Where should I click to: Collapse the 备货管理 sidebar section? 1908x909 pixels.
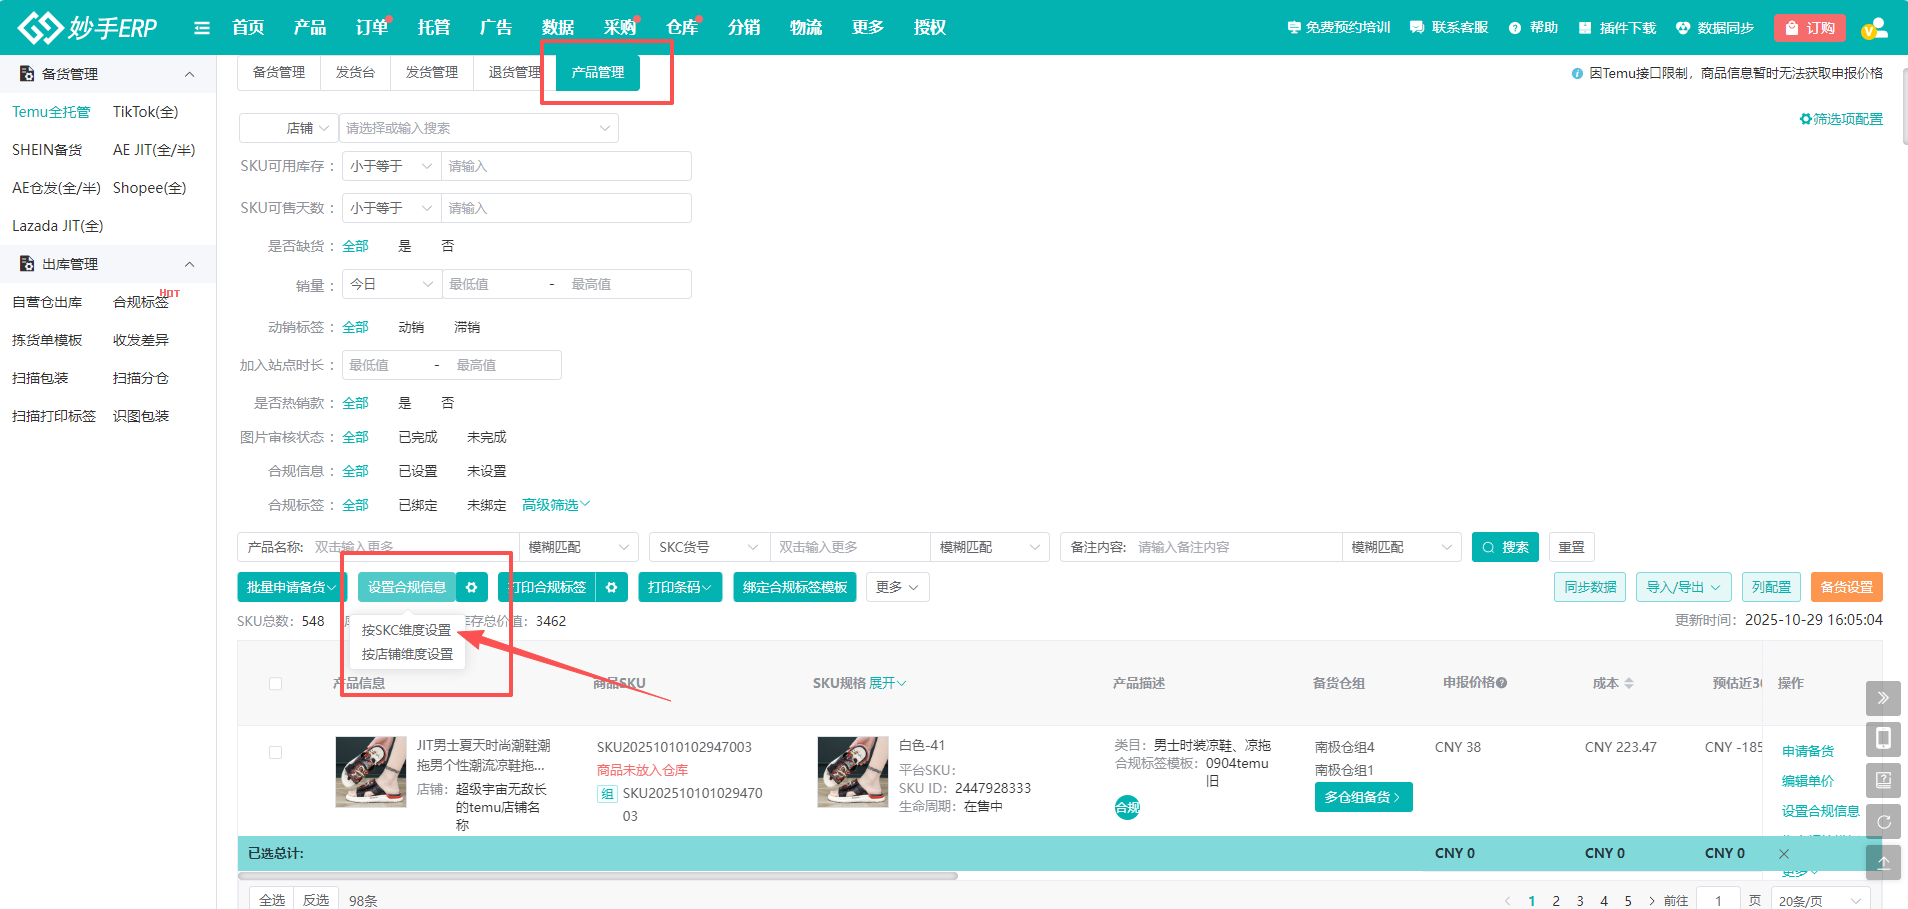coord(190,73)
